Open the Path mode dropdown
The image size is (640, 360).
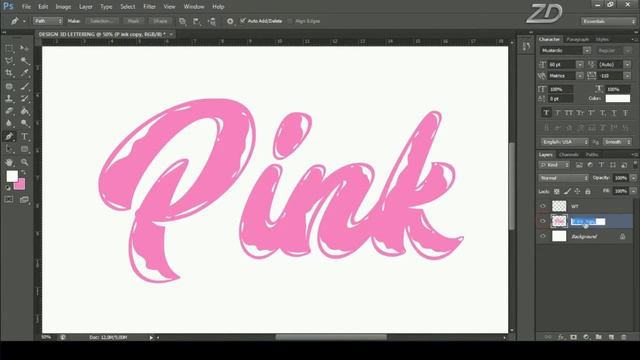[x=48, y=21]
